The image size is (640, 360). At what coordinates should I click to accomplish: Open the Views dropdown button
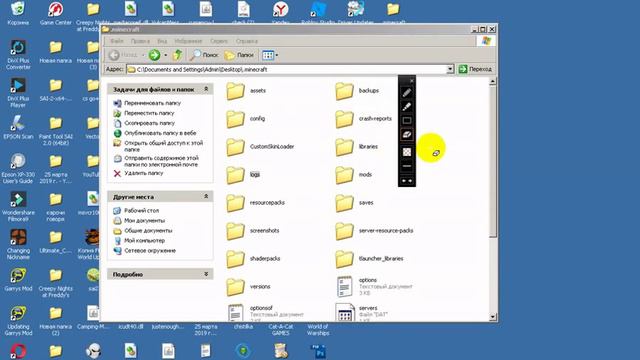point(270,55)
